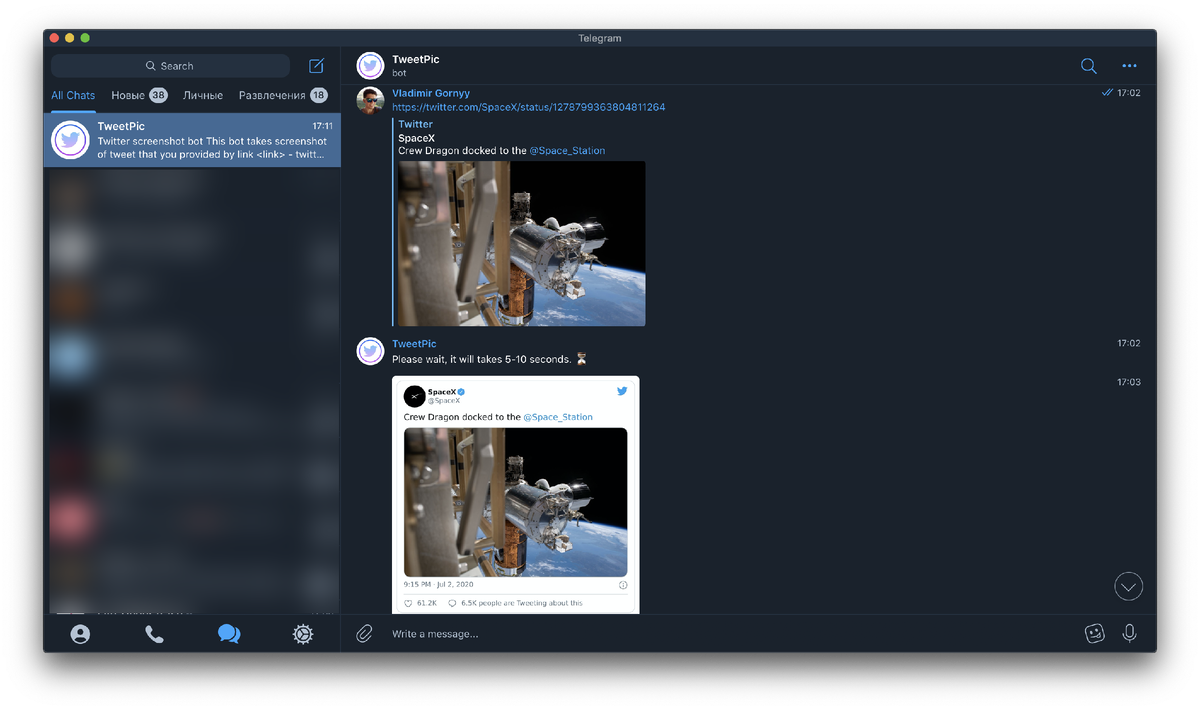Click the scroll-to-bottom arrow button

(x=1128, y=587)
